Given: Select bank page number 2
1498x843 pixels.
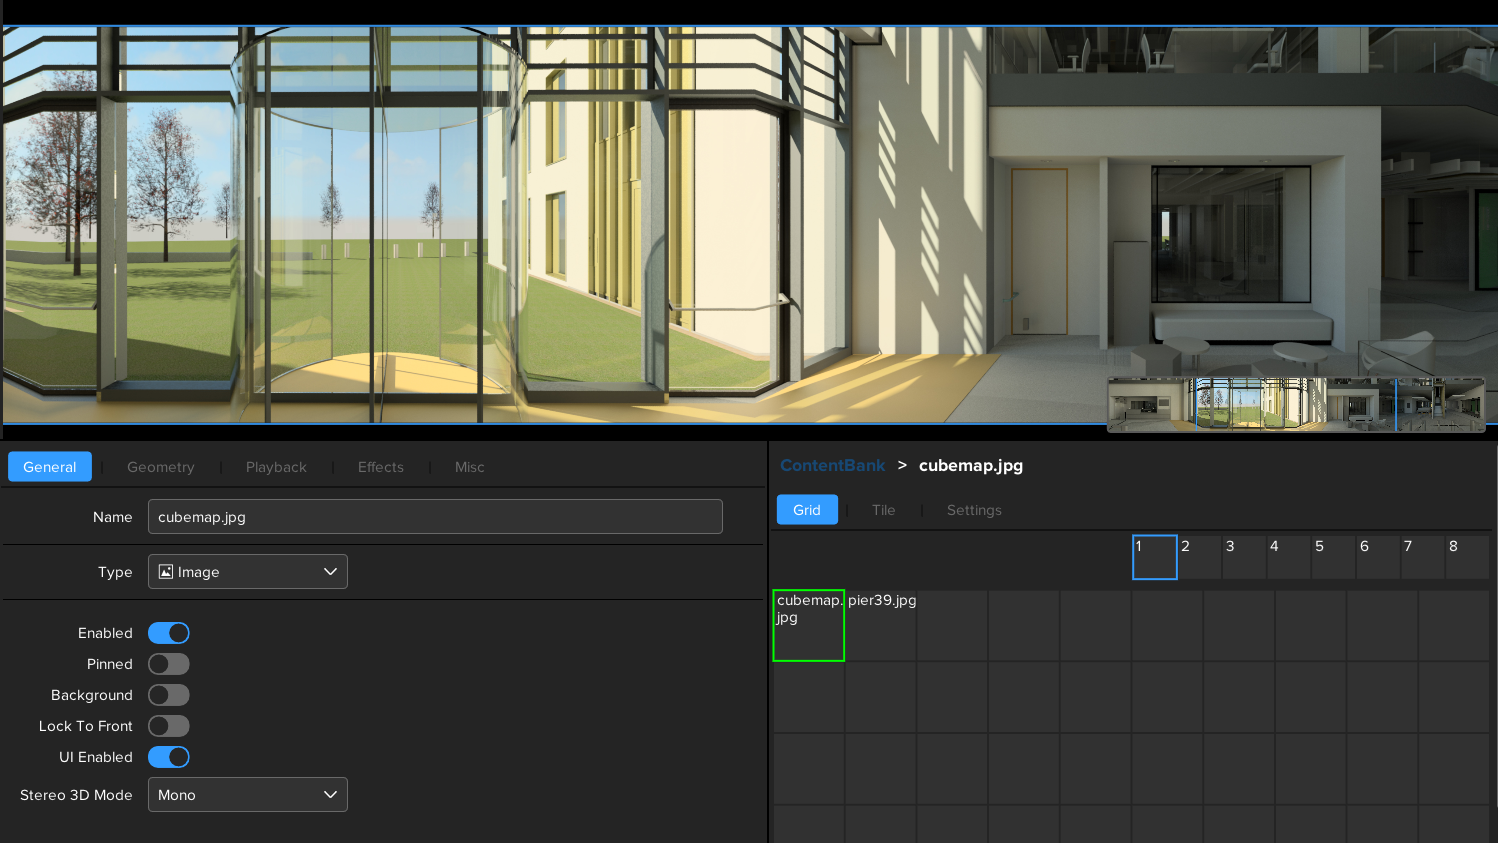Looking at the screenshot, I should coord(1198,557).
